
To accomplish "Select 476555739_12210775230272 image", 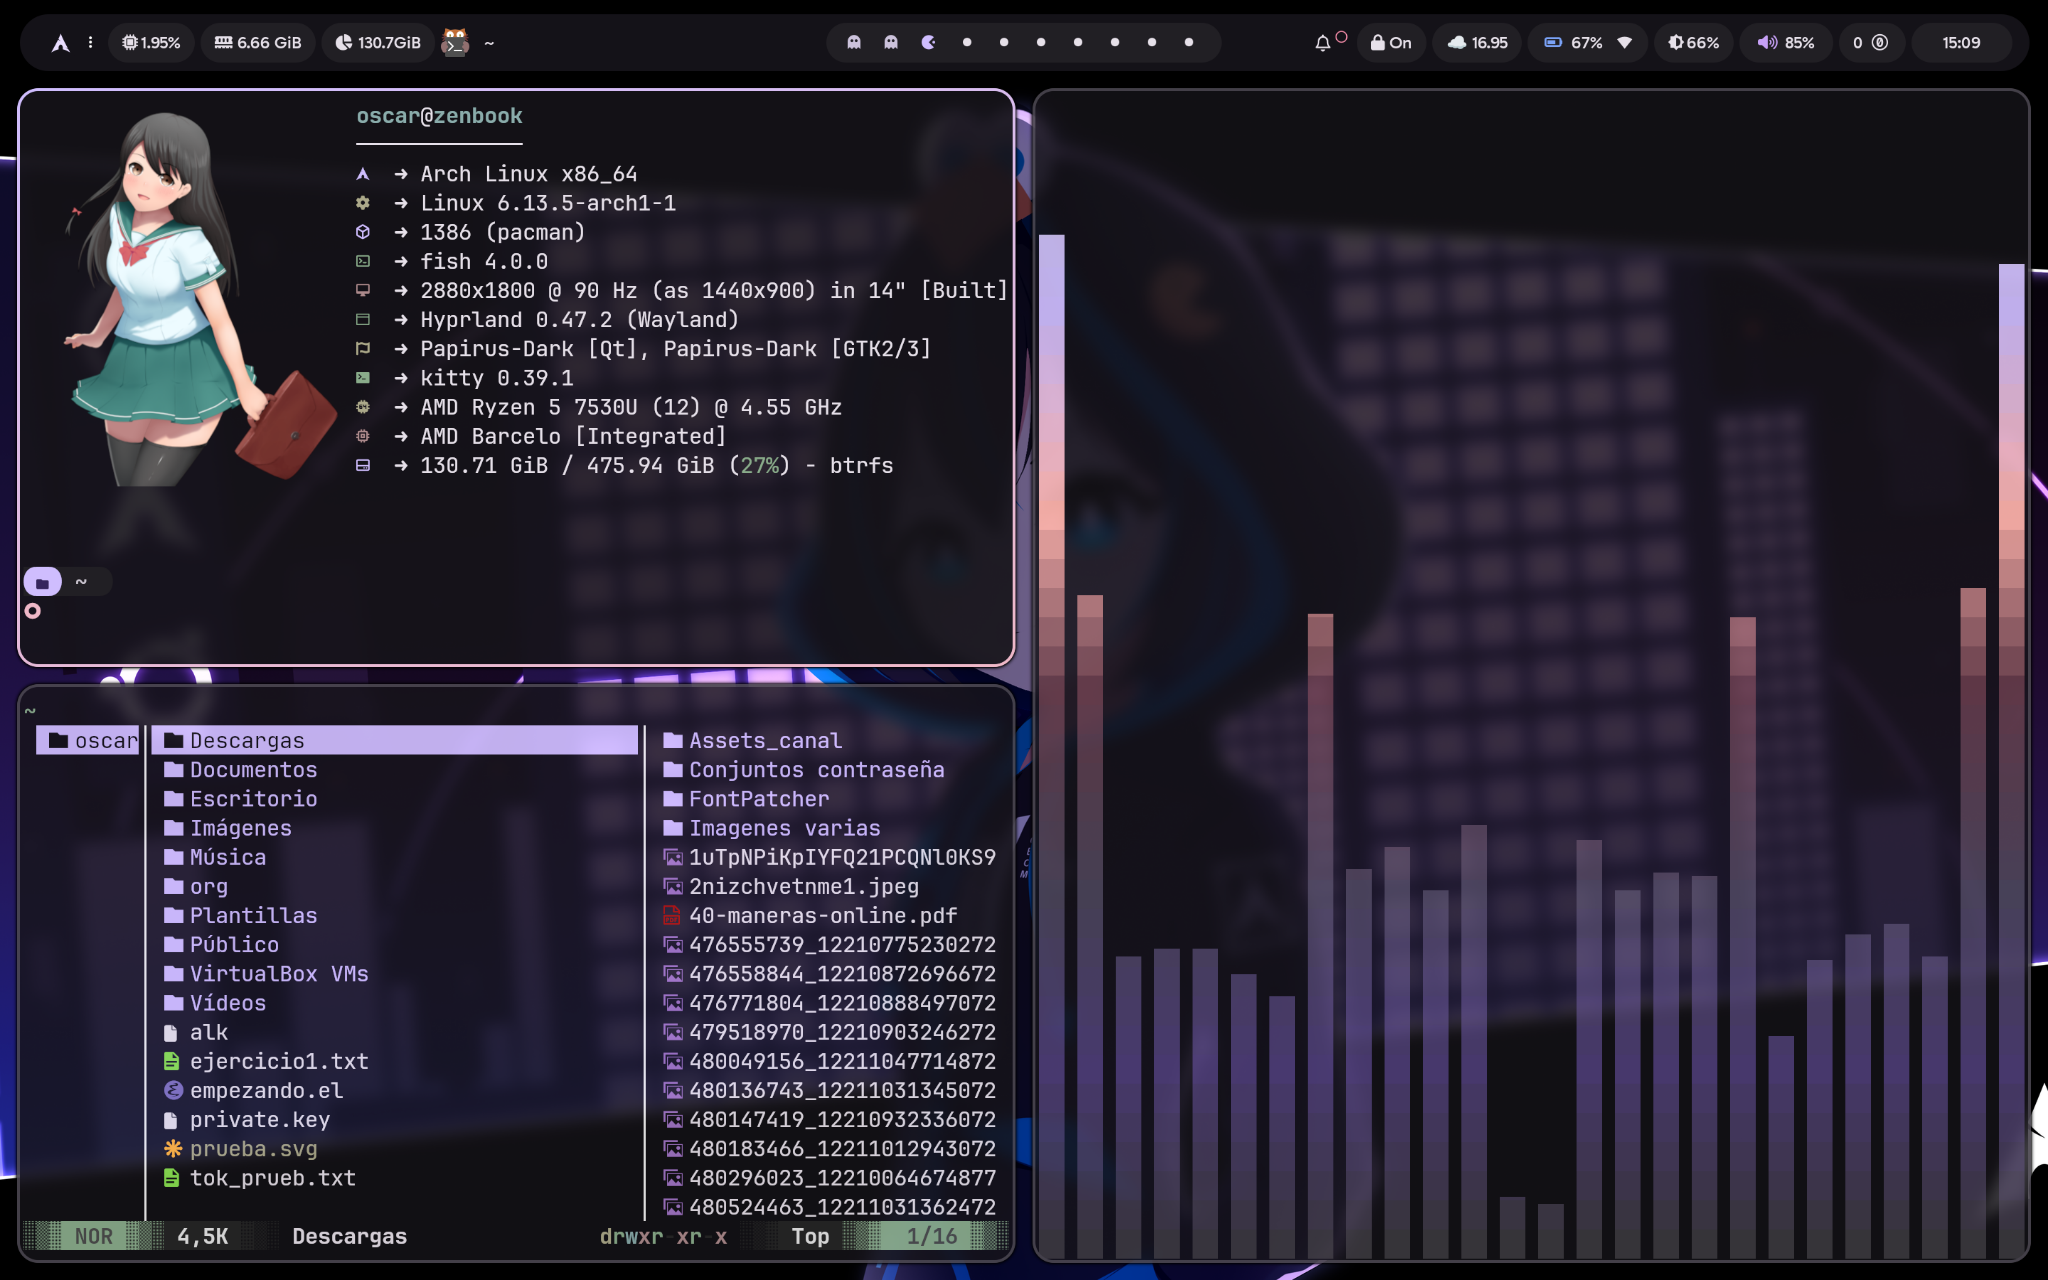I will [x=830, y=944].
